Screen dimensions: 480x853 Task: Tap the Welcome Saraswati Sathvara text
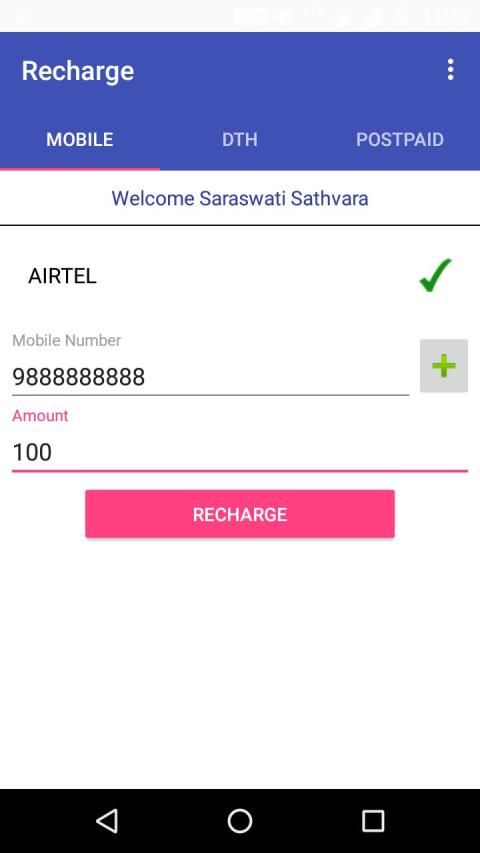240,198
